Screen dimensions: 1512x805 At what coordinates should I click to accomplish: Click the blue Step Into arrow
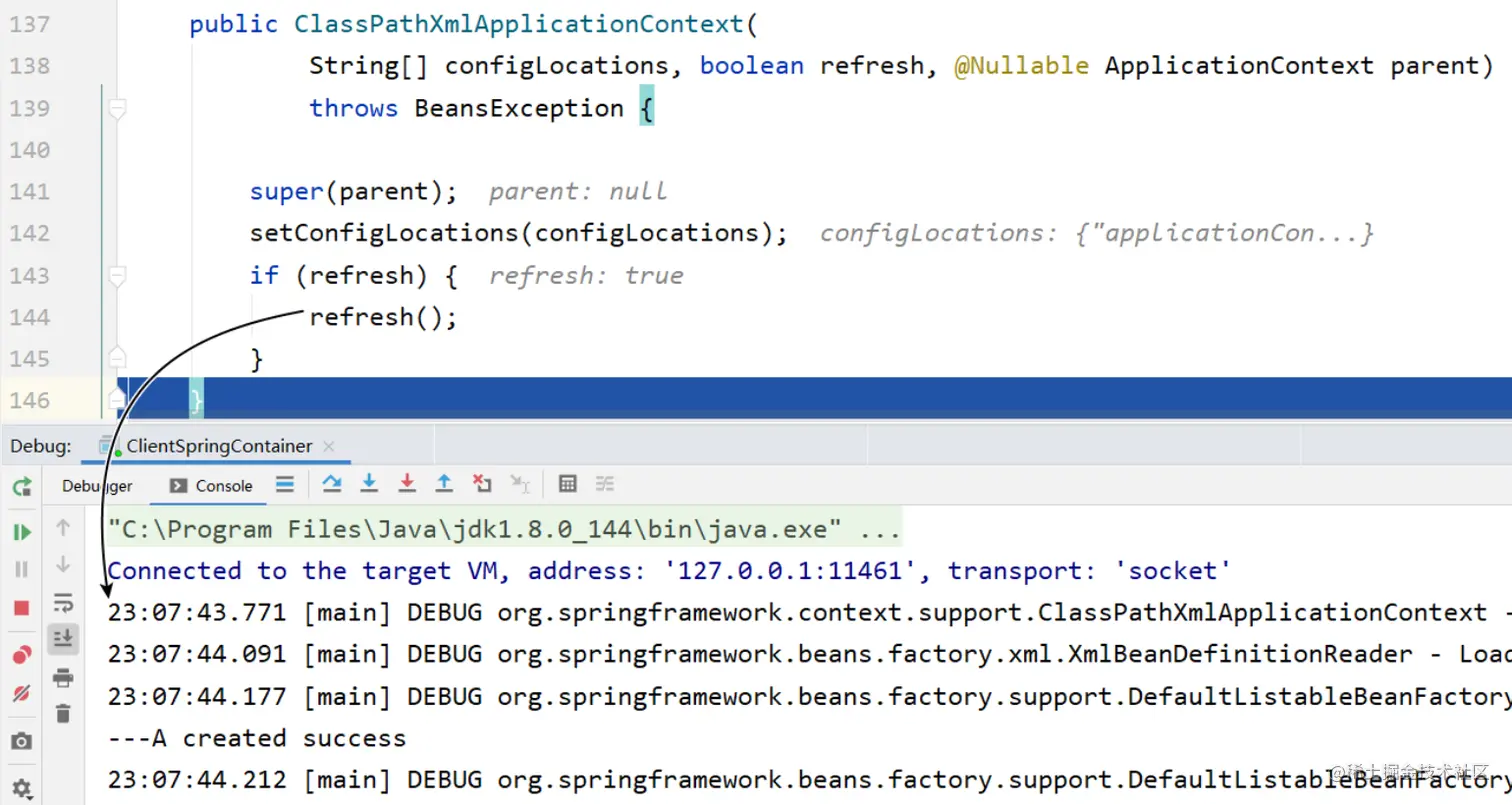[369, 485]
